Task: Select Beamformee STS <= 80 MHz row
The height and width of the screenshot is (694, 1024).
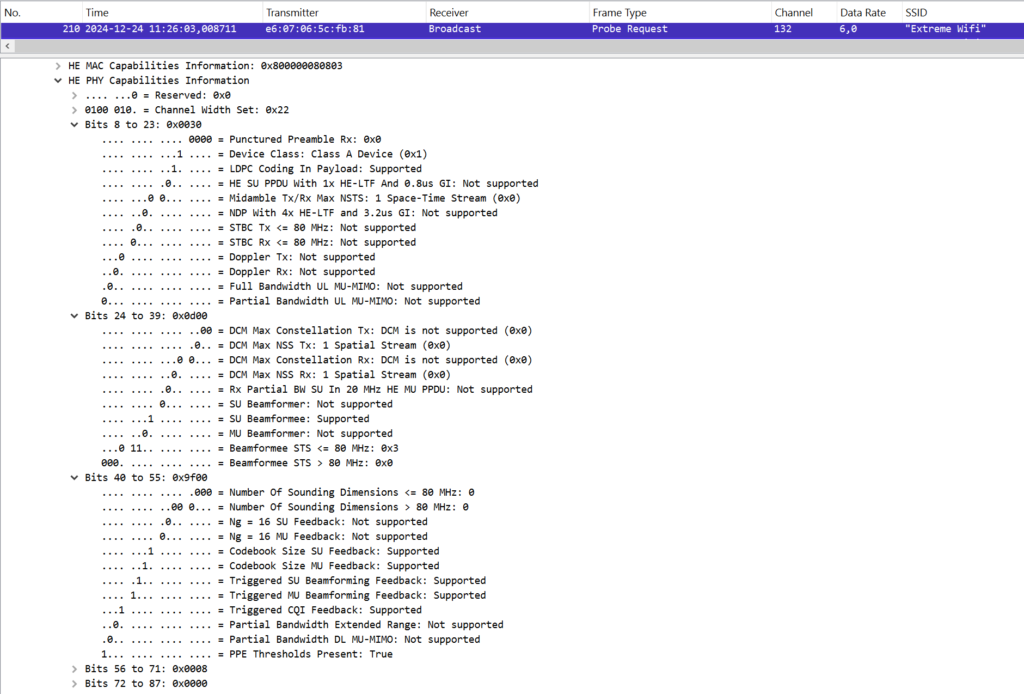Action: (249, 449)
